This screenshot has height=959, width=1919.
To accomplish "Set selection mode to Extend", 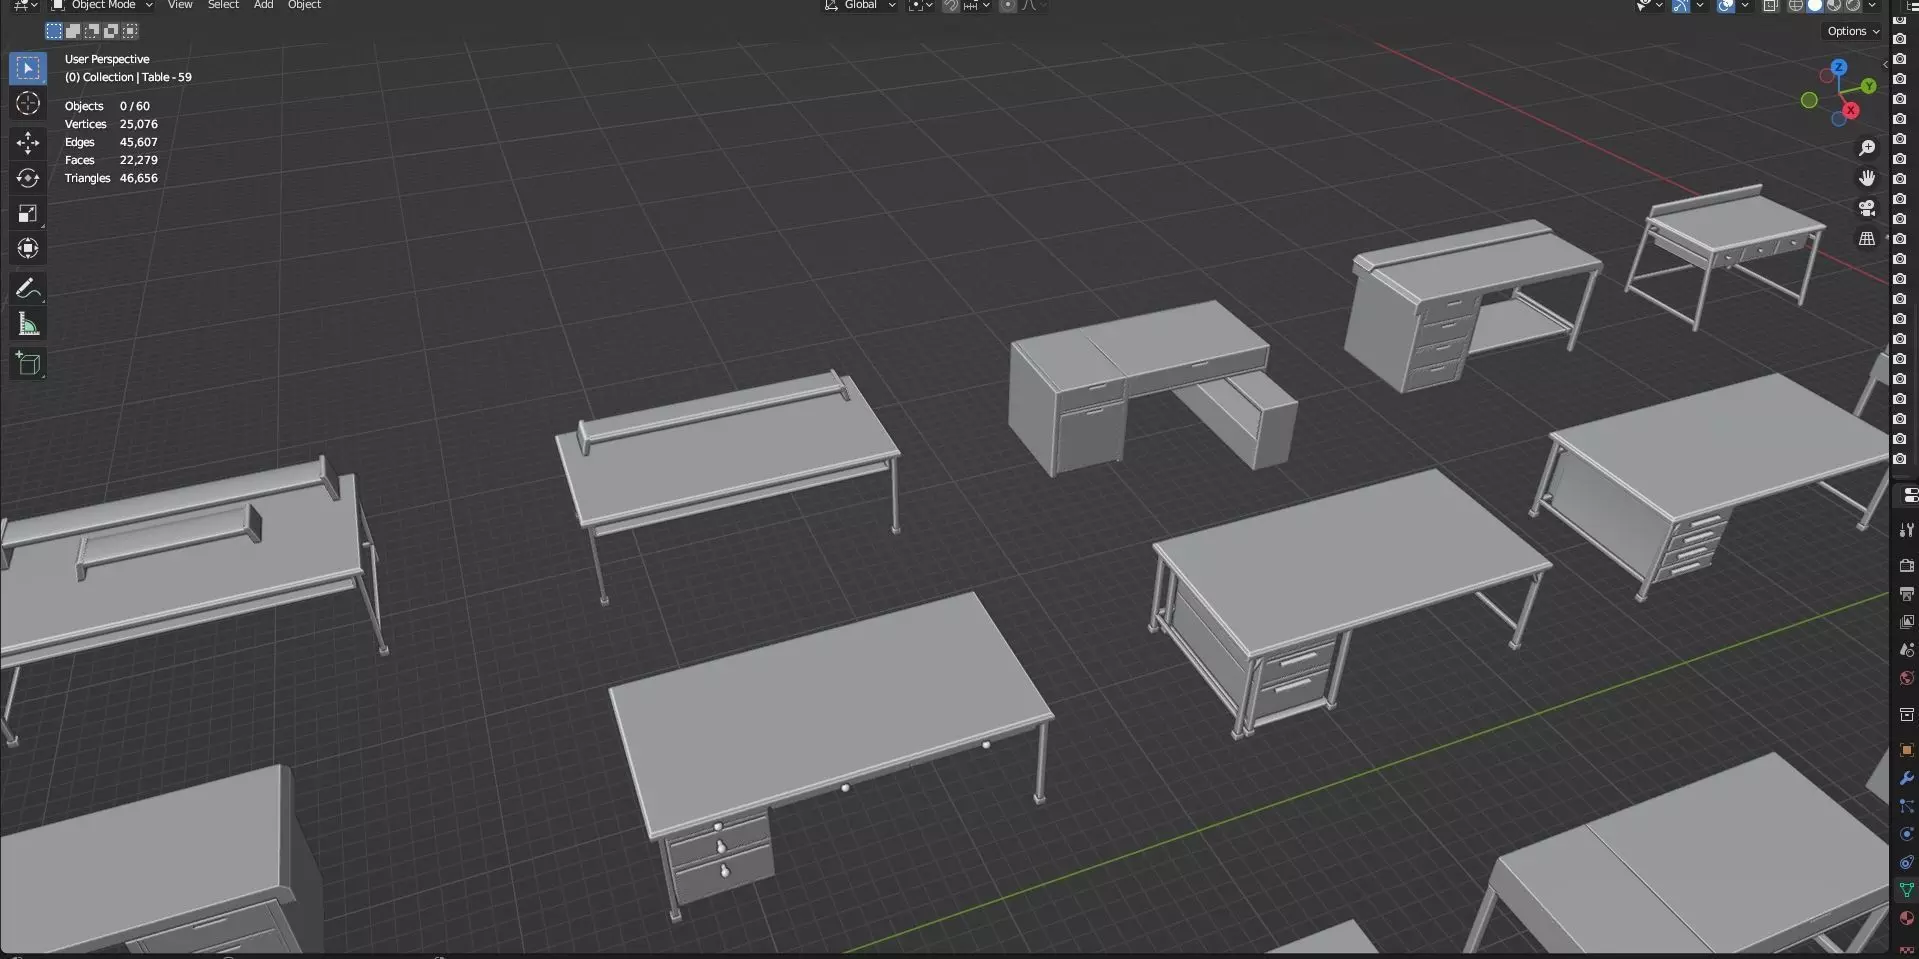I will 73,31.
